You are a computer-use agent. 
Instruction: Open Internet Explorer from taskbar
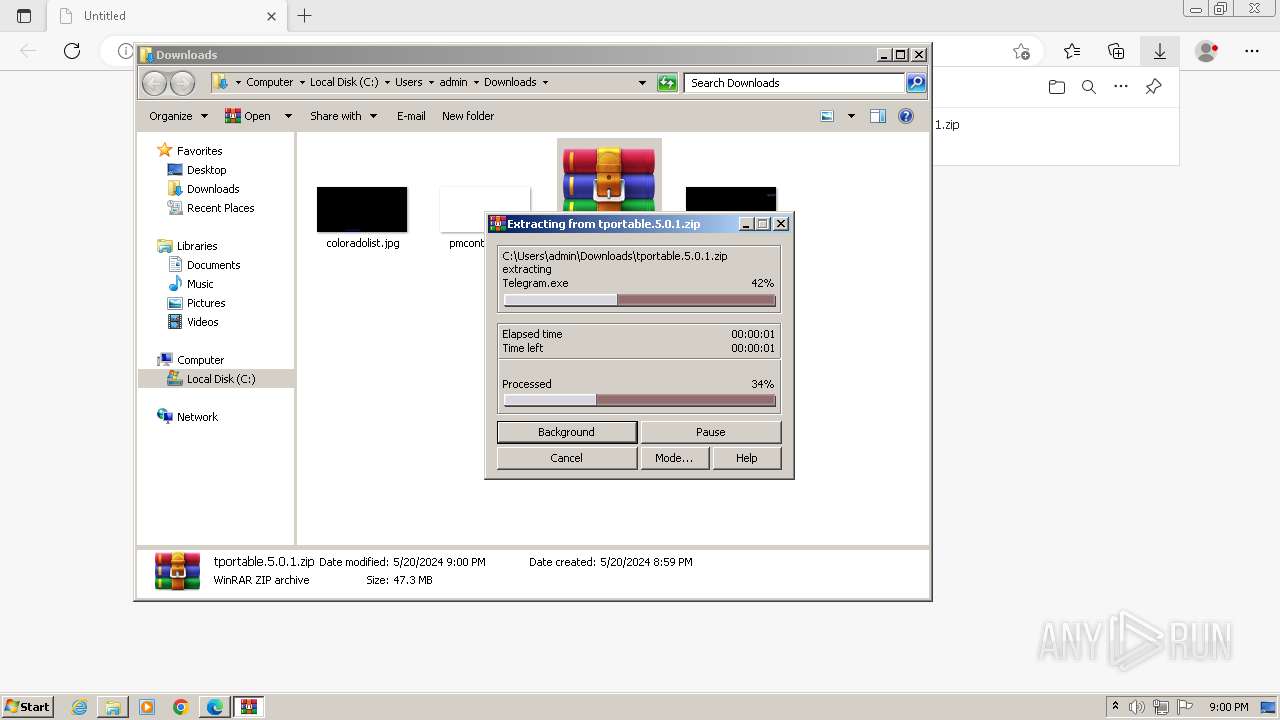pyautogui.click(x=79, y=707)
